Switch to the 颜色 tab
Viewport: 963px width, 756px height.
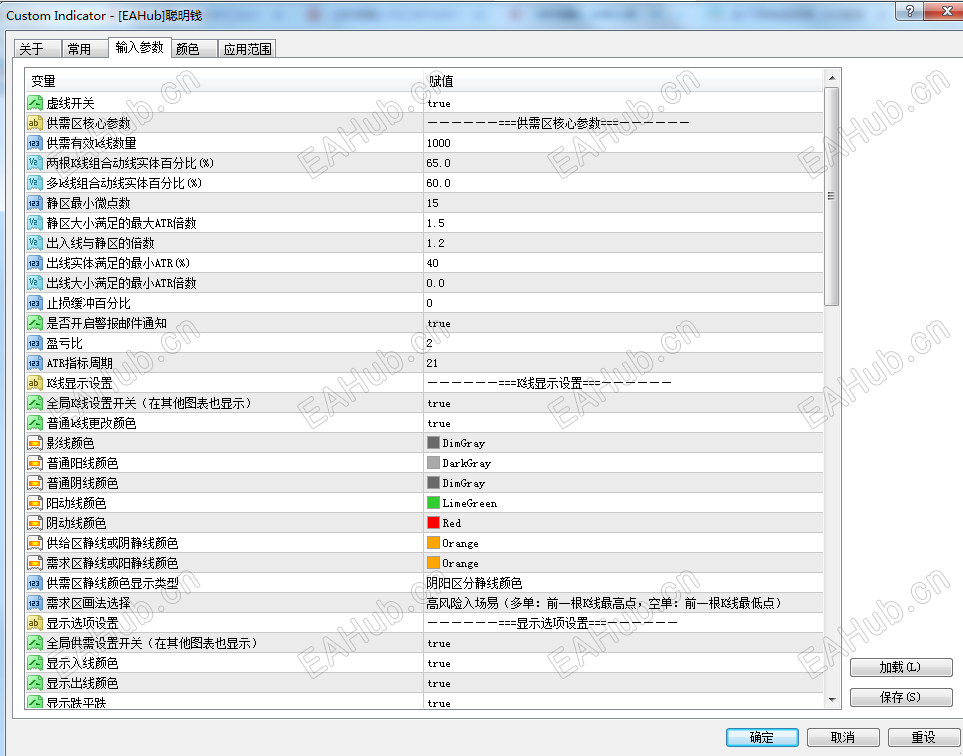pyautogui.click(x=193, y=49)
